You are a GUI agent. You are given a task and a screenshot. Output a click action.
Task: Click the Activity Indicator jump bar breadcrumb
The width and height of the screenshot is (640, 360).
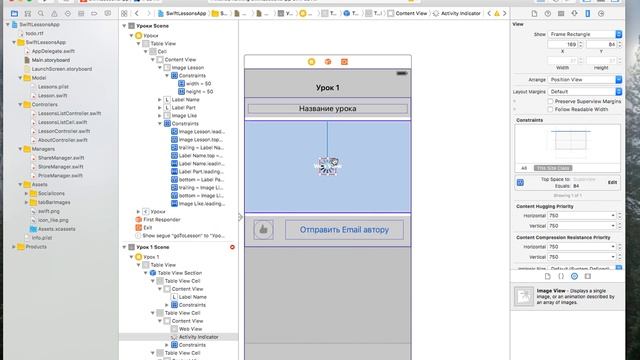456,13
